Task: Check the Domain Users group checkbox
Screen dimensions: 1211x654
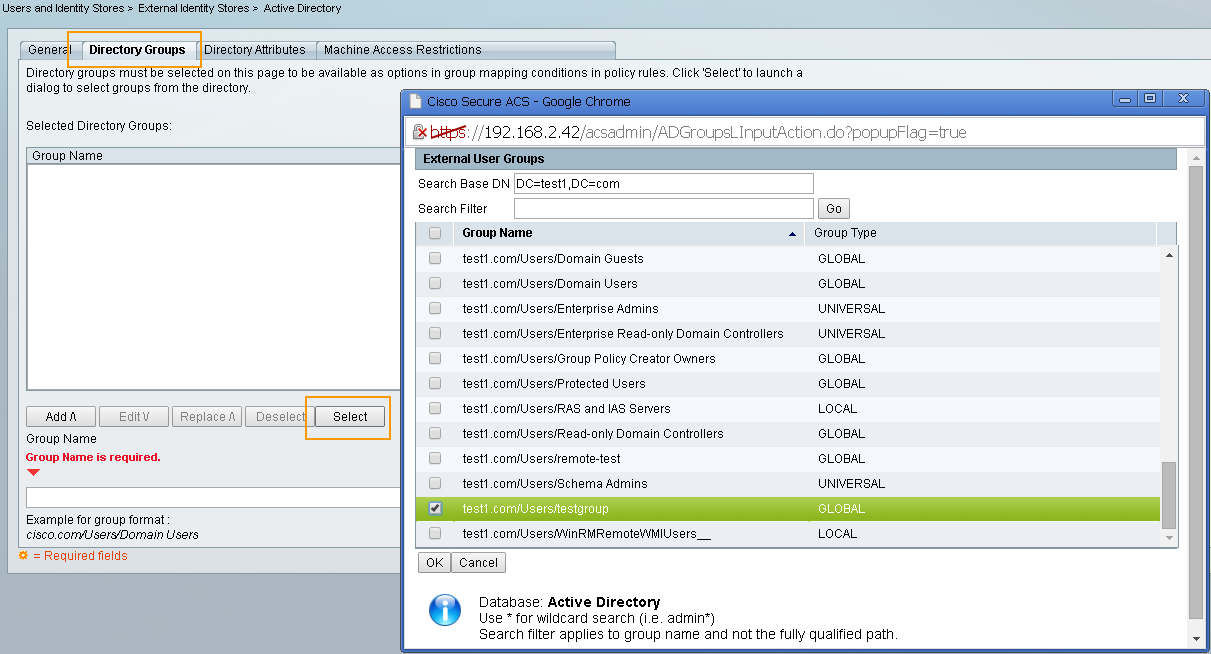Action: point(435,283)
